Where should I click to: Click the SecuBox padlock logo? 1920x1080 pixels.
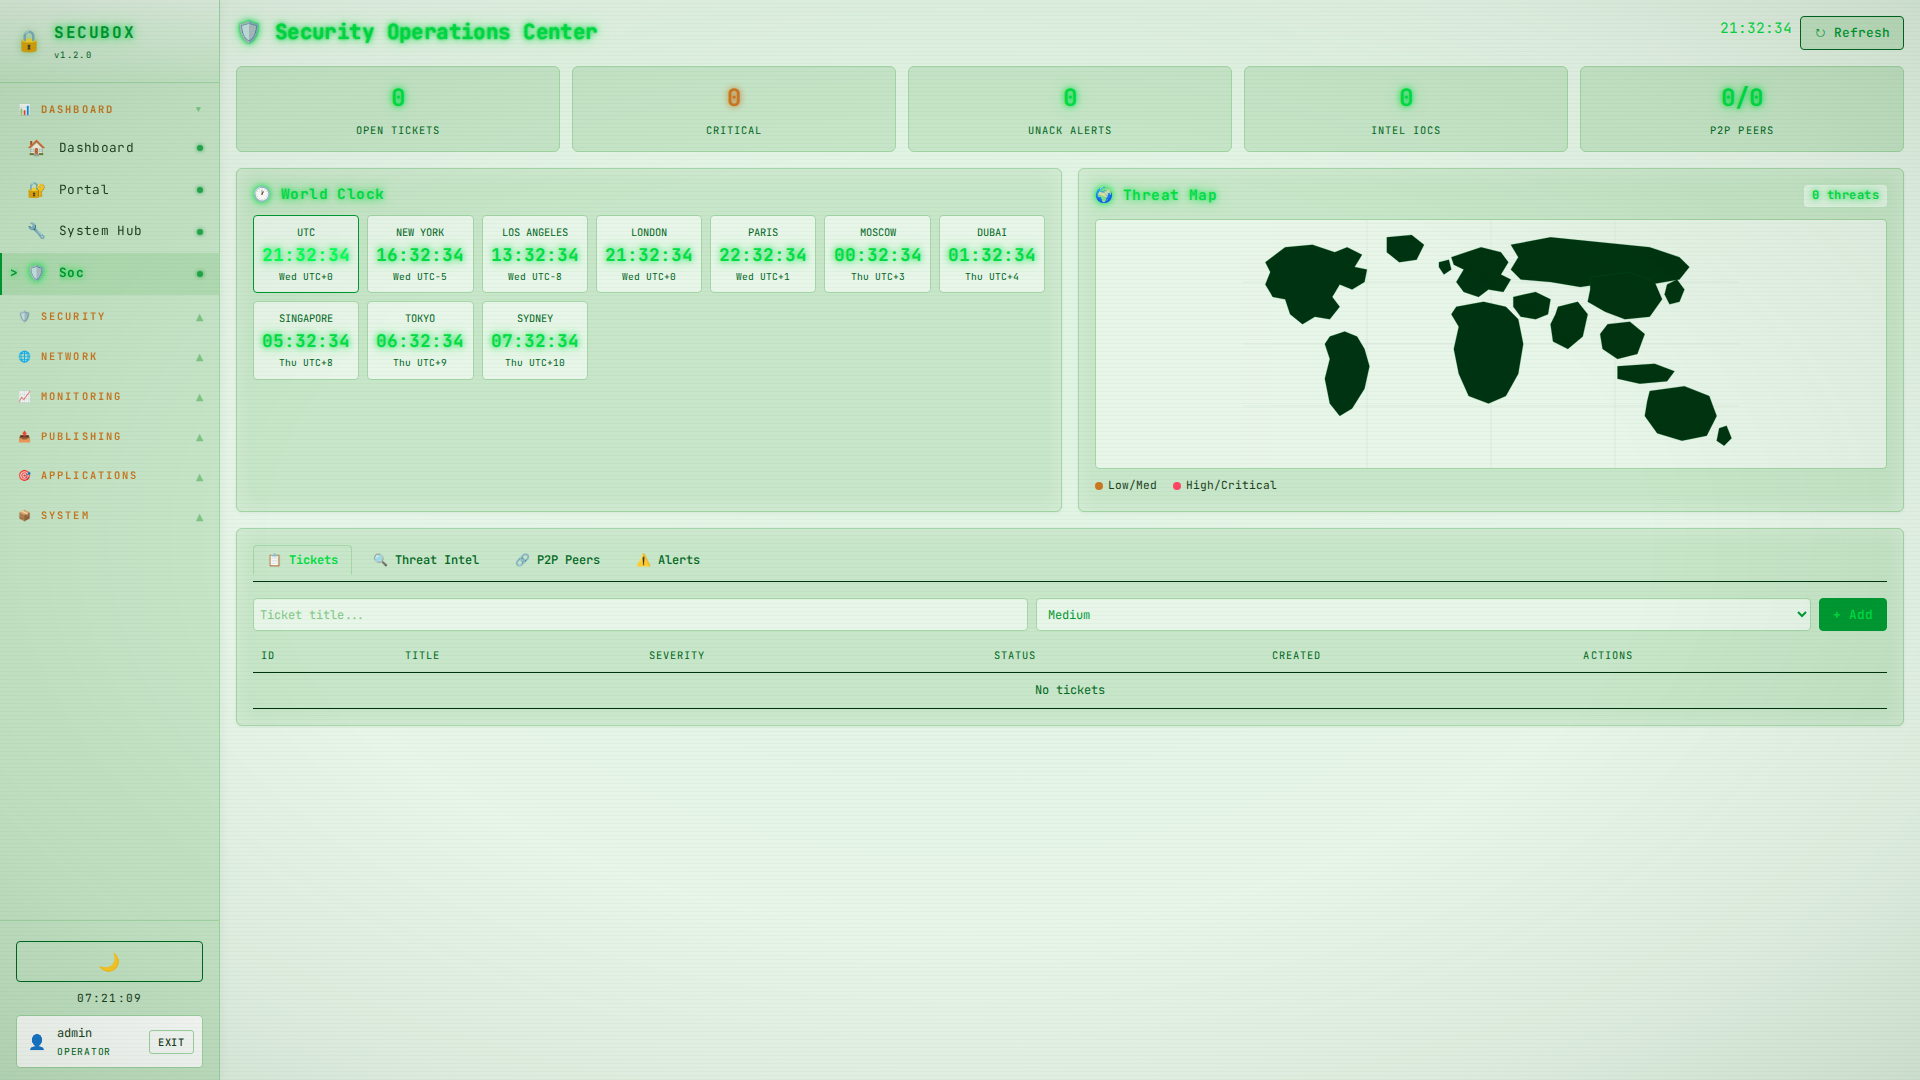pos(29,41)
